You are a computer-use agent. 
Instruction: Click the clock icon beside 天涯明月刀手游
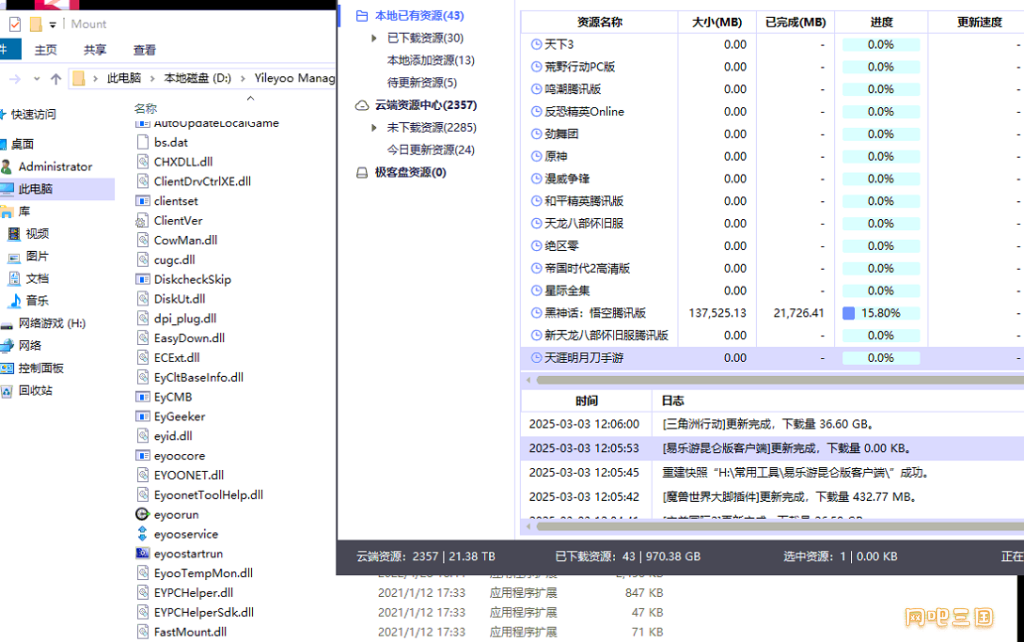(536, 358)
